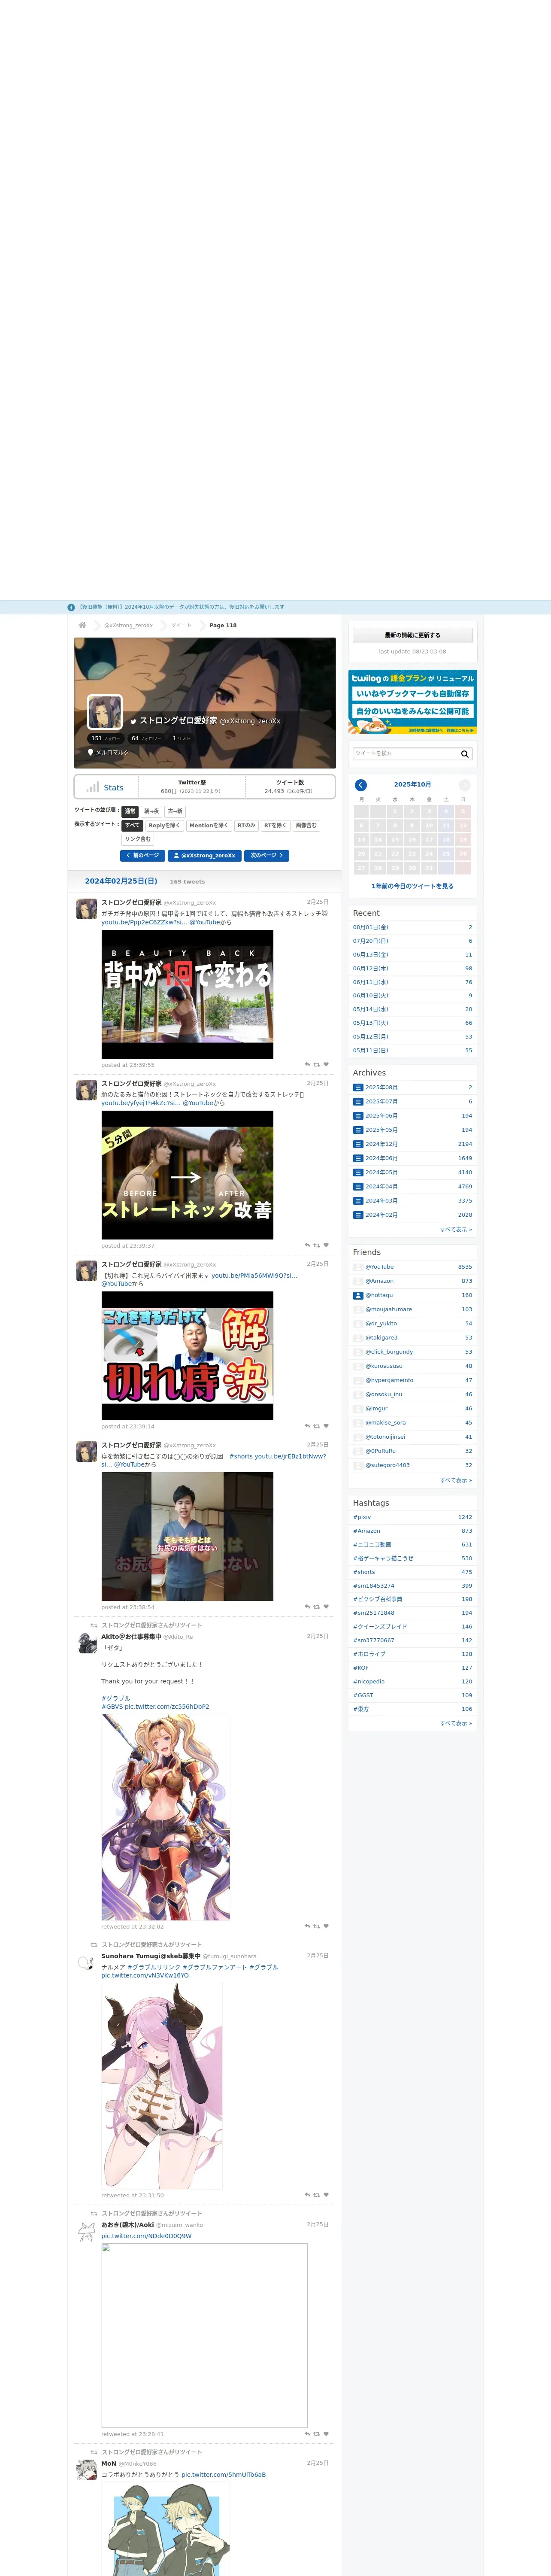The image size is (551, 2576).
Task: Click the Twilog 課金プラン banner ad
Action: click(x=413, y=702)
